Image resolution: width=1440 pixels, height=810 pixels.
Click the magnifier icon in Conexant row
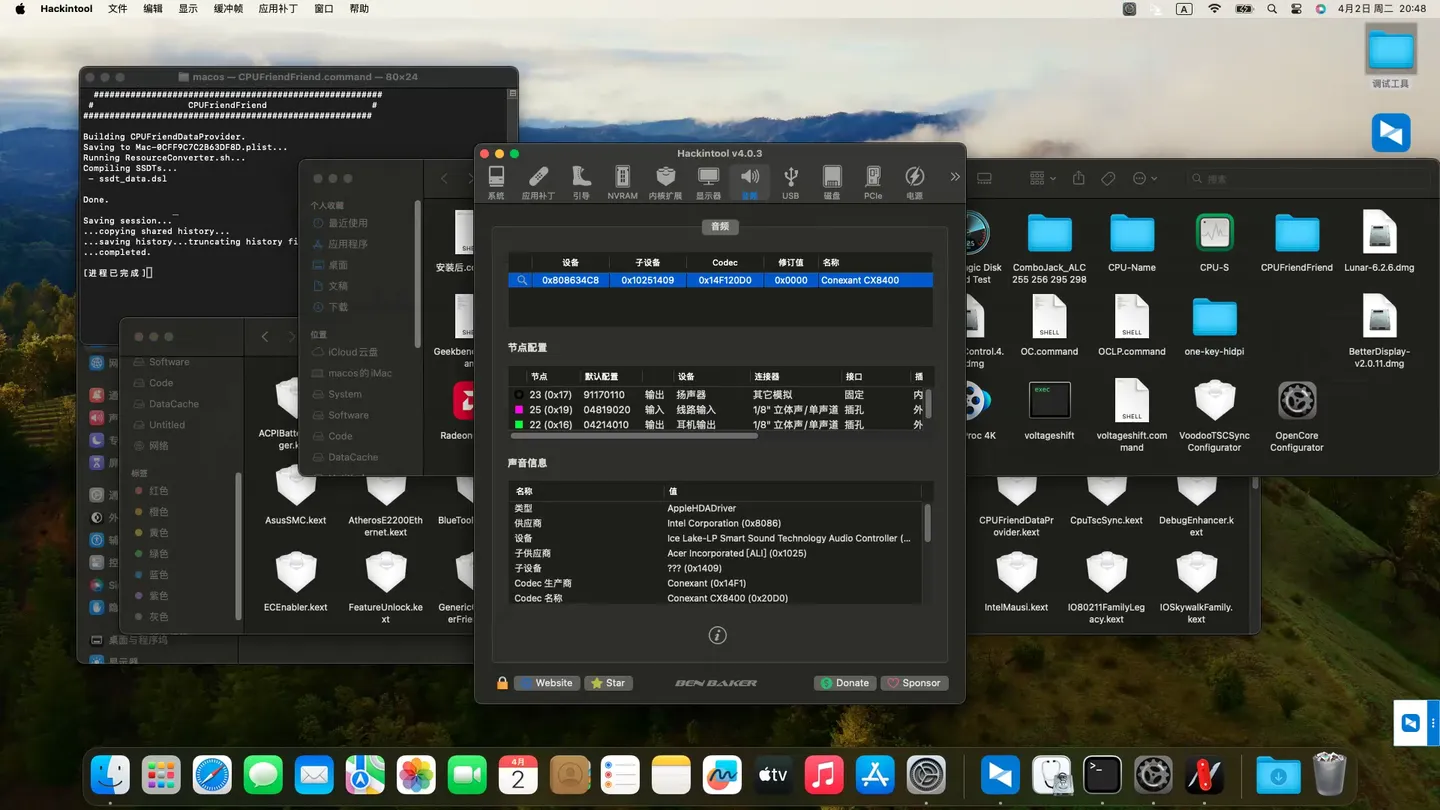click(x=521, y=281)
